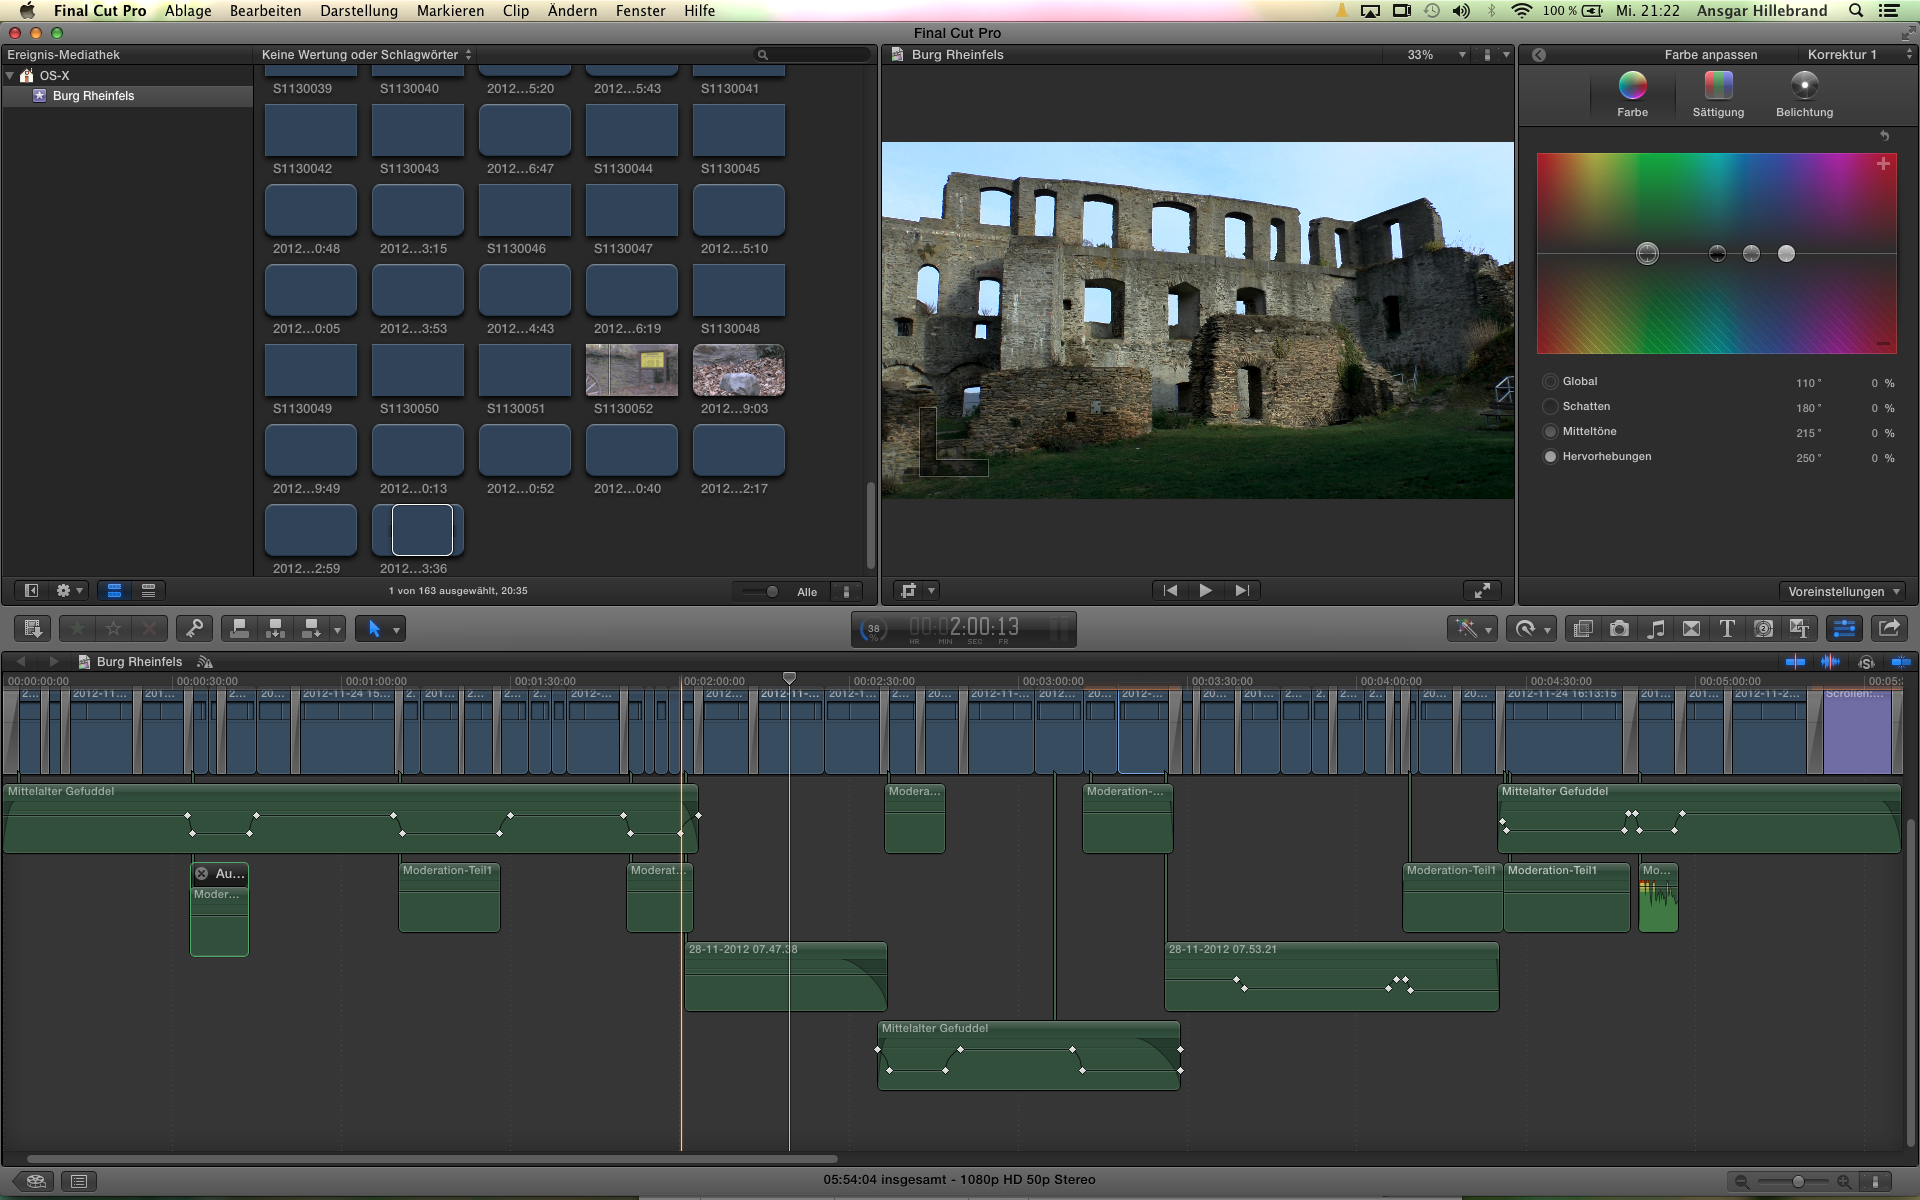Select Burg Rheinfels event in library
The image size is (1920, 1200).
(93, 96)
